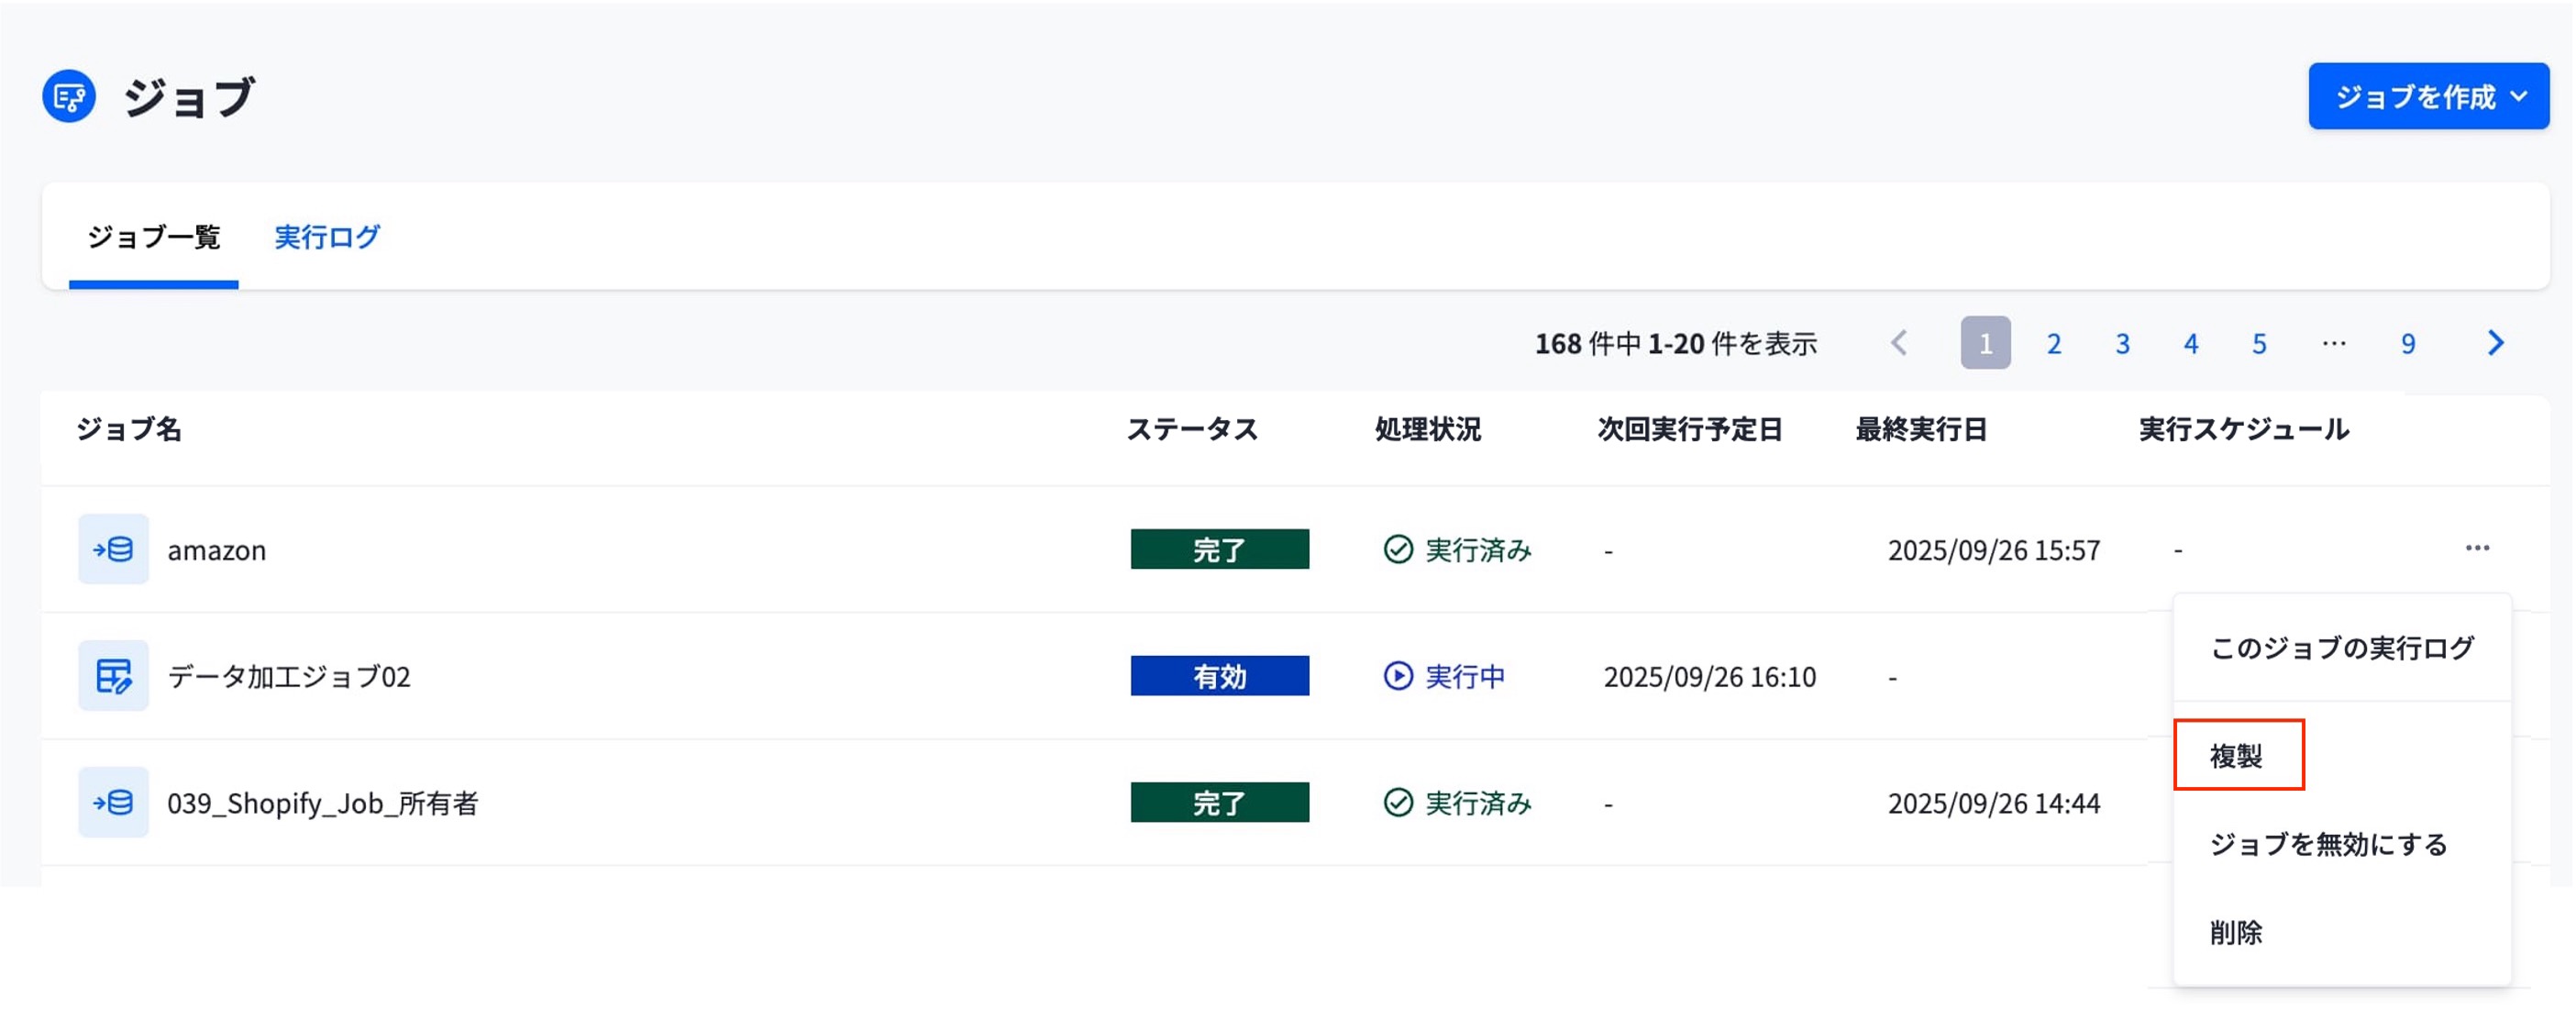
Task: Open the amazon job name
Action: (216, 550)
